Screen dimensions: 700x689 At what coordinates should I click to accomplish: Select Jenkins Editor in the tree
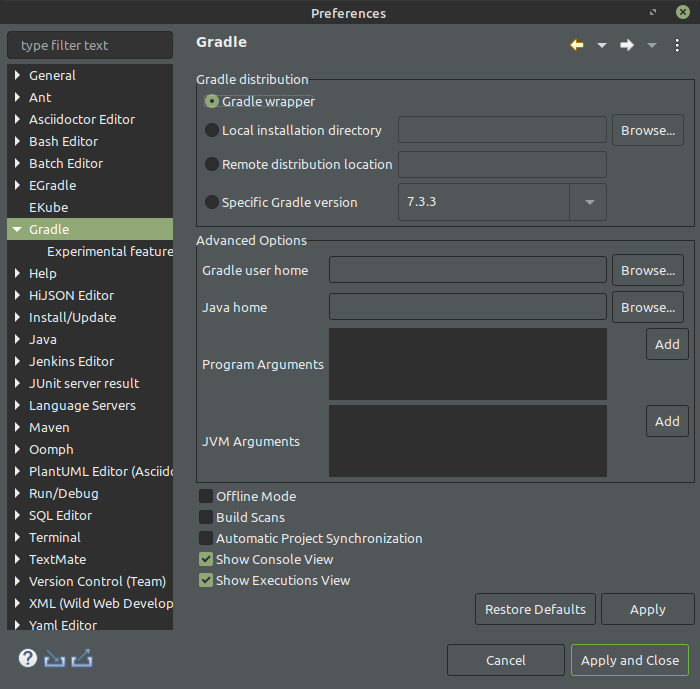71,361
